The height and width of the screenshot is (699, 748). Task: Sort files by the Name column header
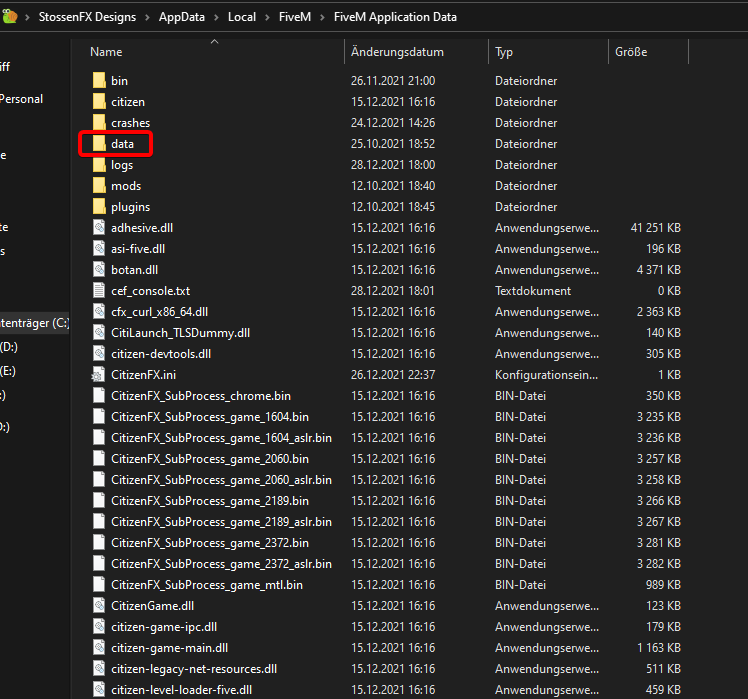tap(106, 52)
